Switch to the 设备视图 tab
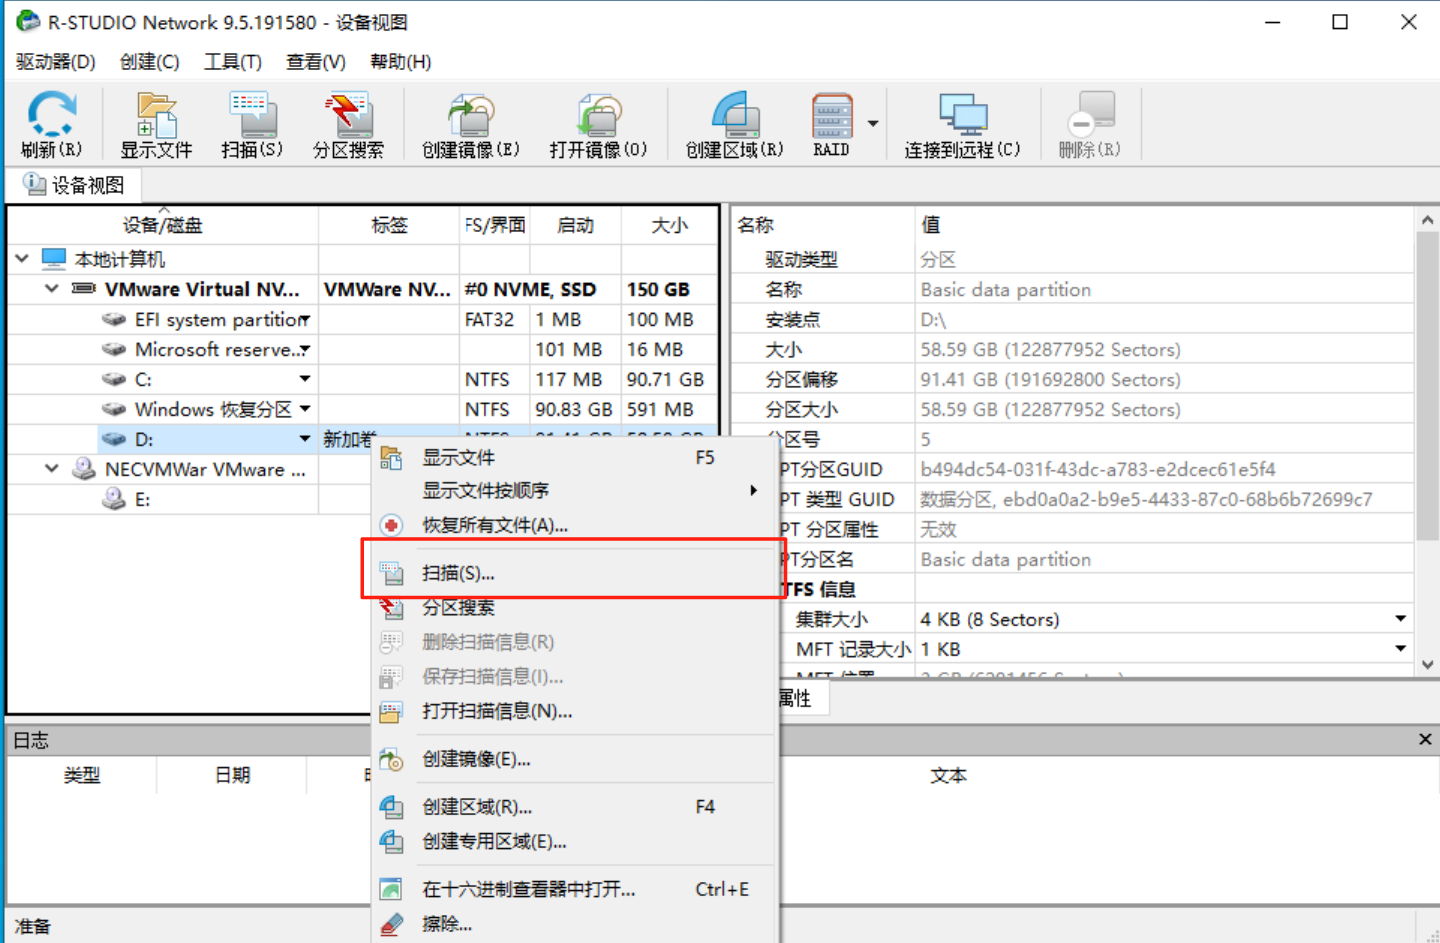Viewport: 1440px width, 943px height. click(x=75, y=185)
